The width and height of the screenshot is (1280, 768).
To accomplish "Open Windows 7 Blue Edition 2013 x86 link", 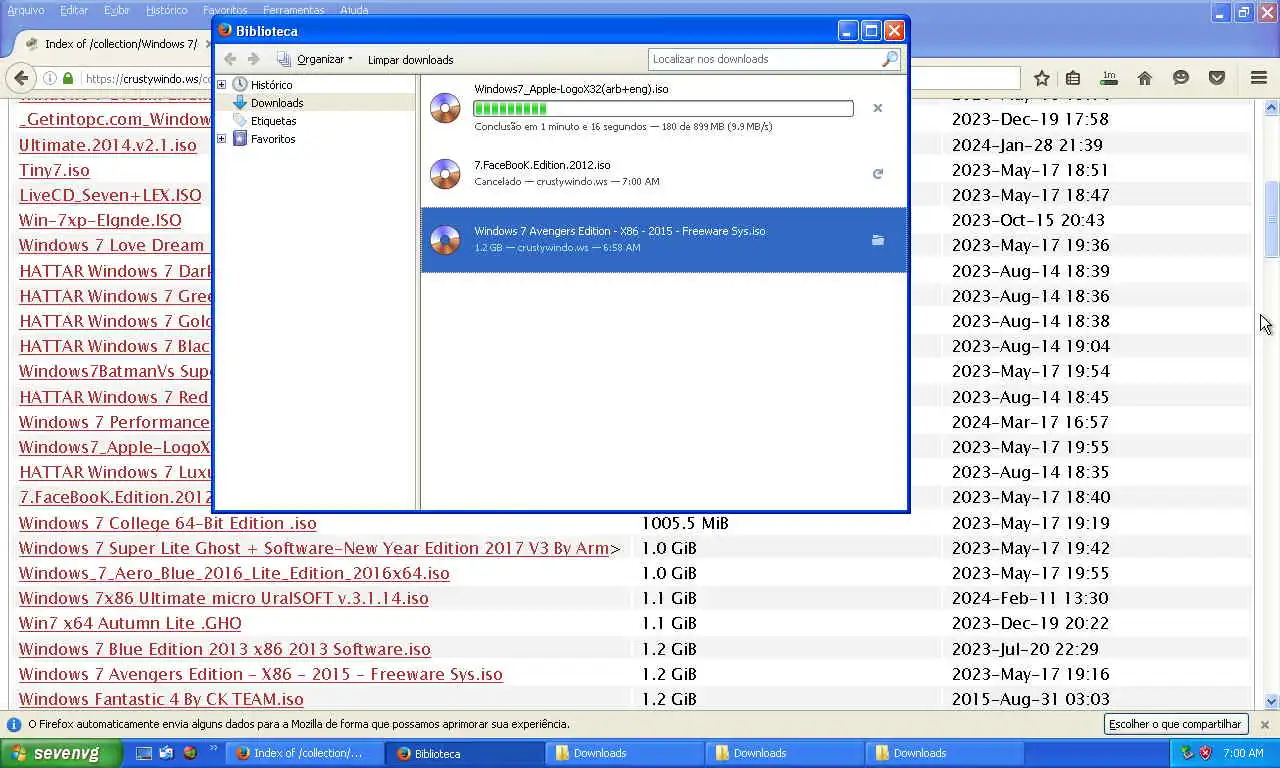I will click(x=225, y=649).
